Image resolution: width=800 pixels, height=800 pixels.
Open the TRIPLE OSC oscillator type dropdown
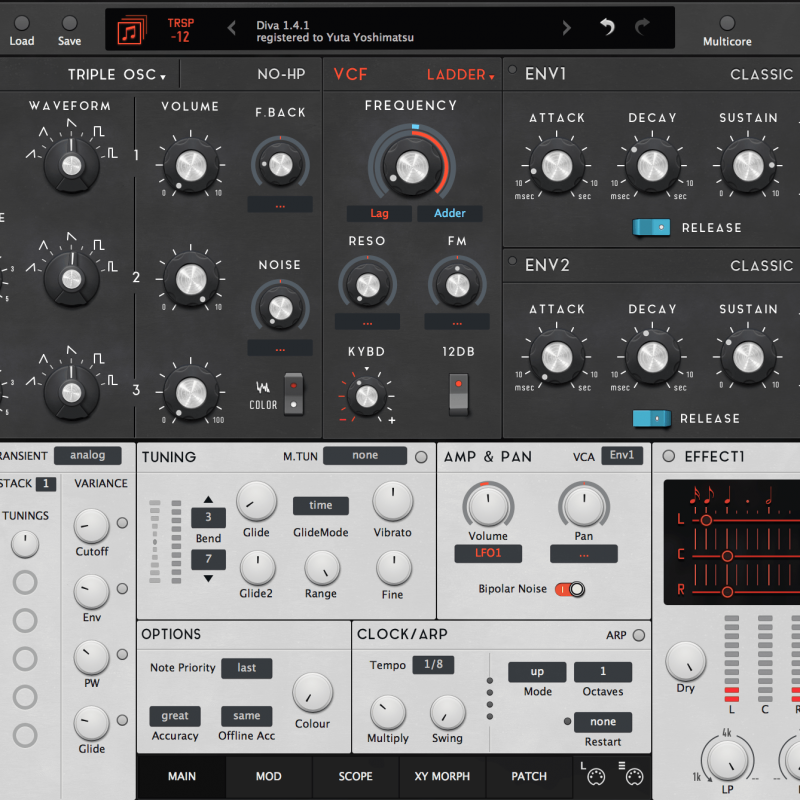click(x=116, y=75)
